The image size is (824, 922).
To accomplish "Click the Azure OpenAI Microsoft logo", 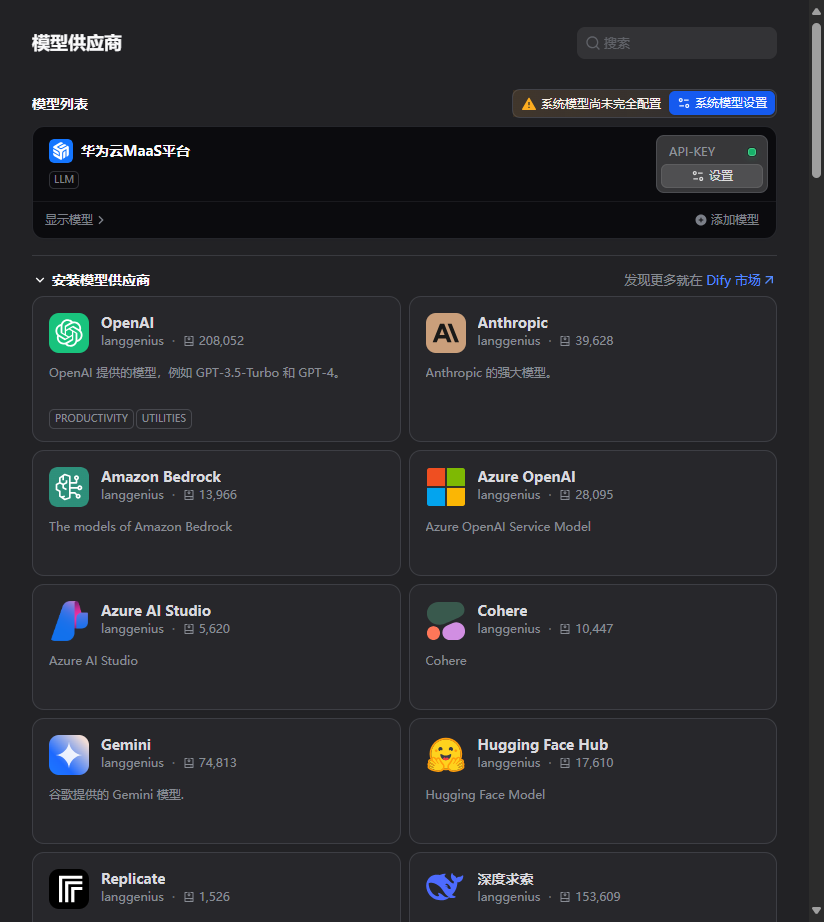I will pos(446,487).
